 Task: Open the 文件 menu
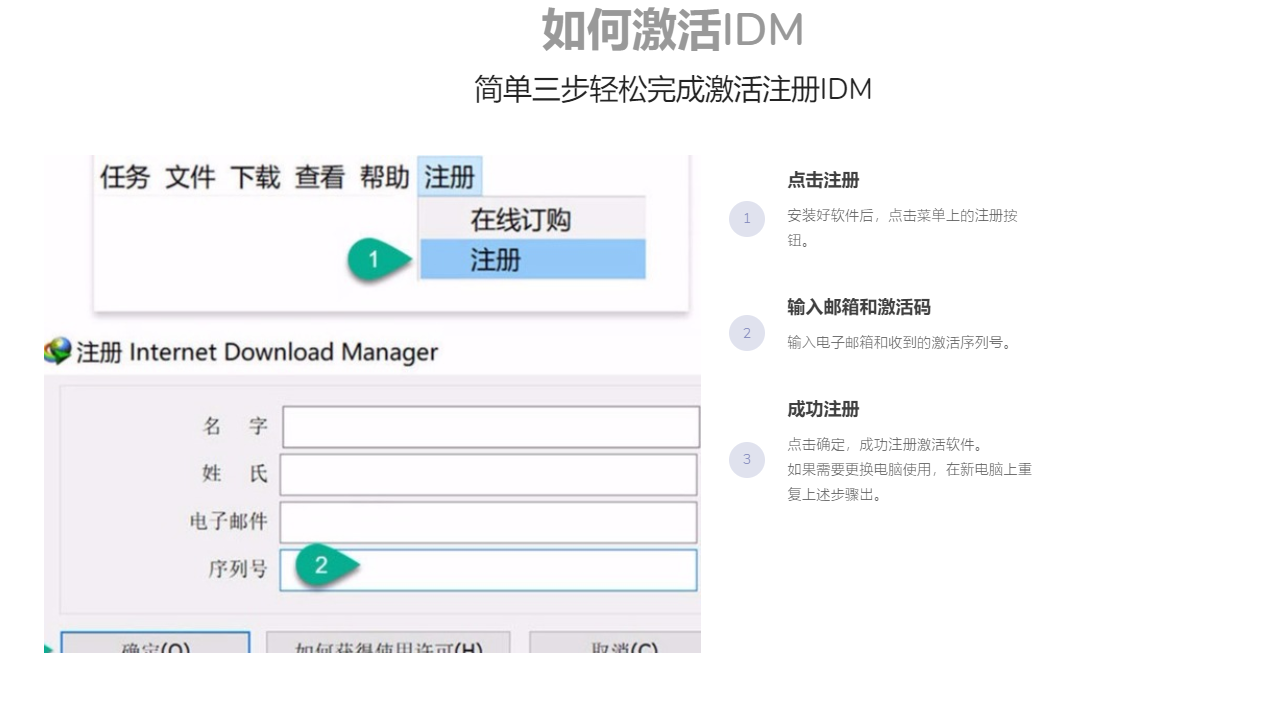(190, 178)
